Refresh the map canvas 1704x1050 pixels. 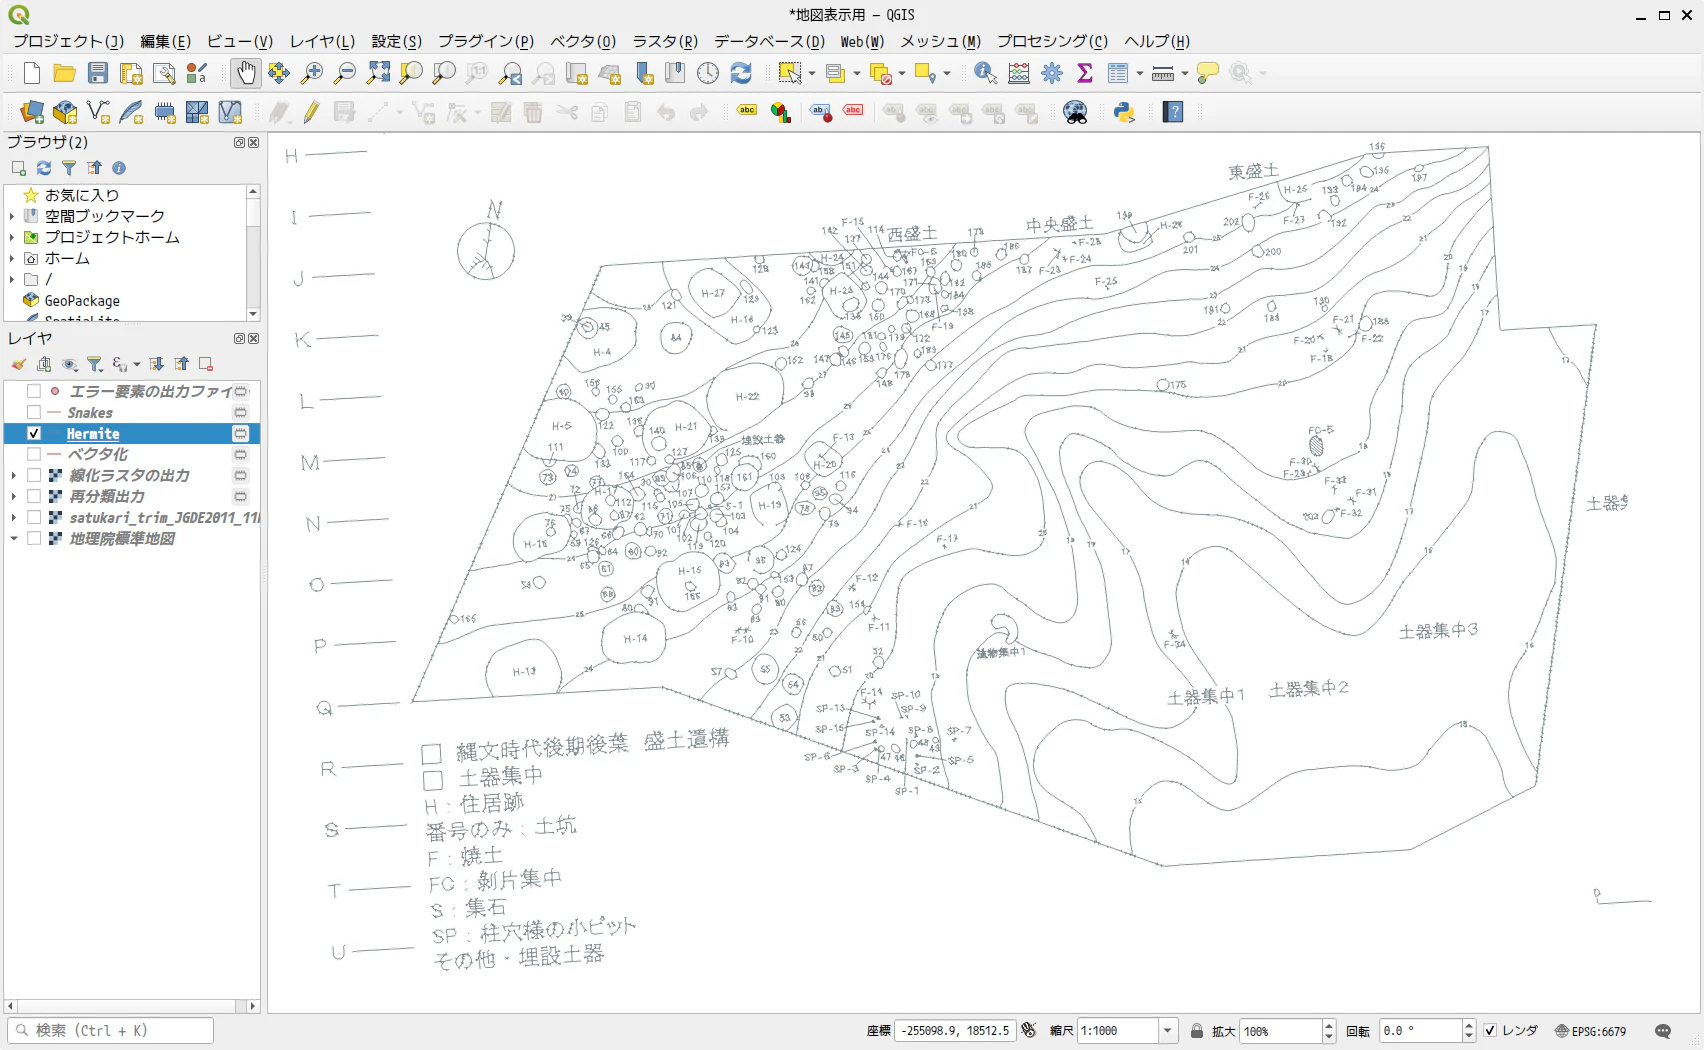(x=741, y=73)
